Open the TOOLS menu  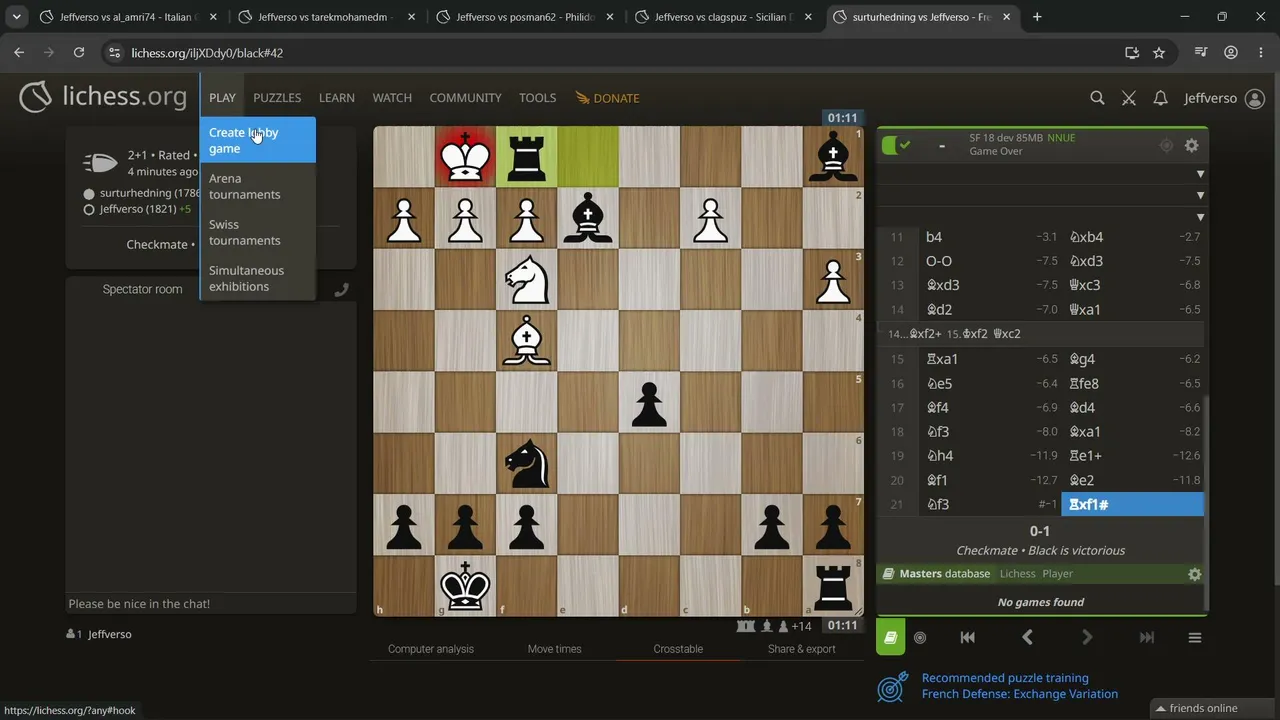coord(537,98)
